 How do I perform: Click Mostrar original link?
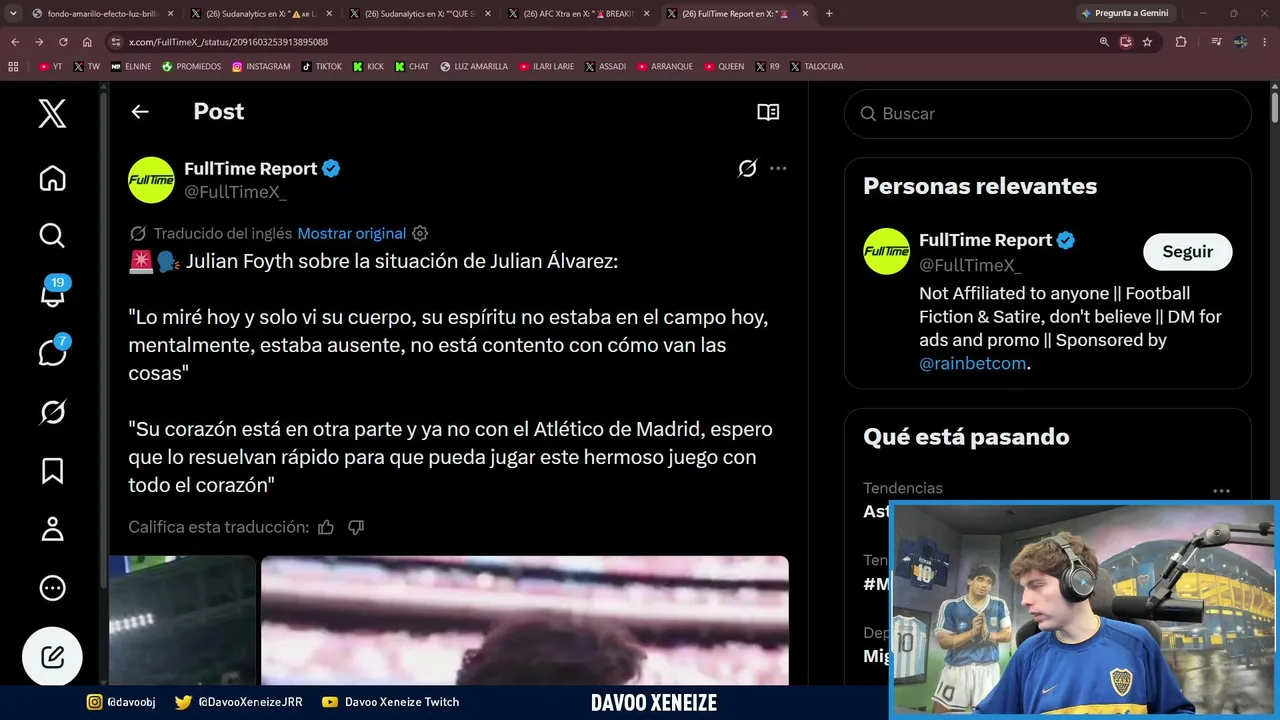[x=351, y=233]
